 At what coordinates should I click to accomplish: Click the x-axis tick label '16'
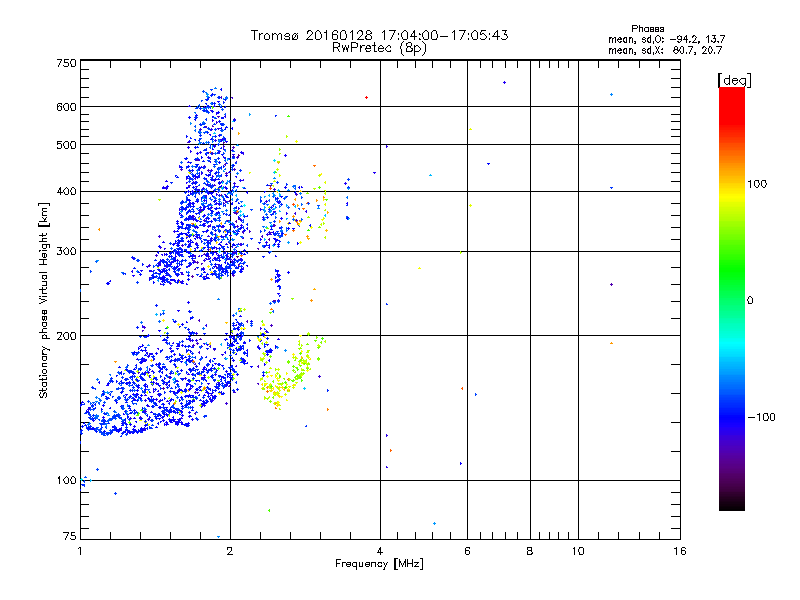[x=680, y=551]
